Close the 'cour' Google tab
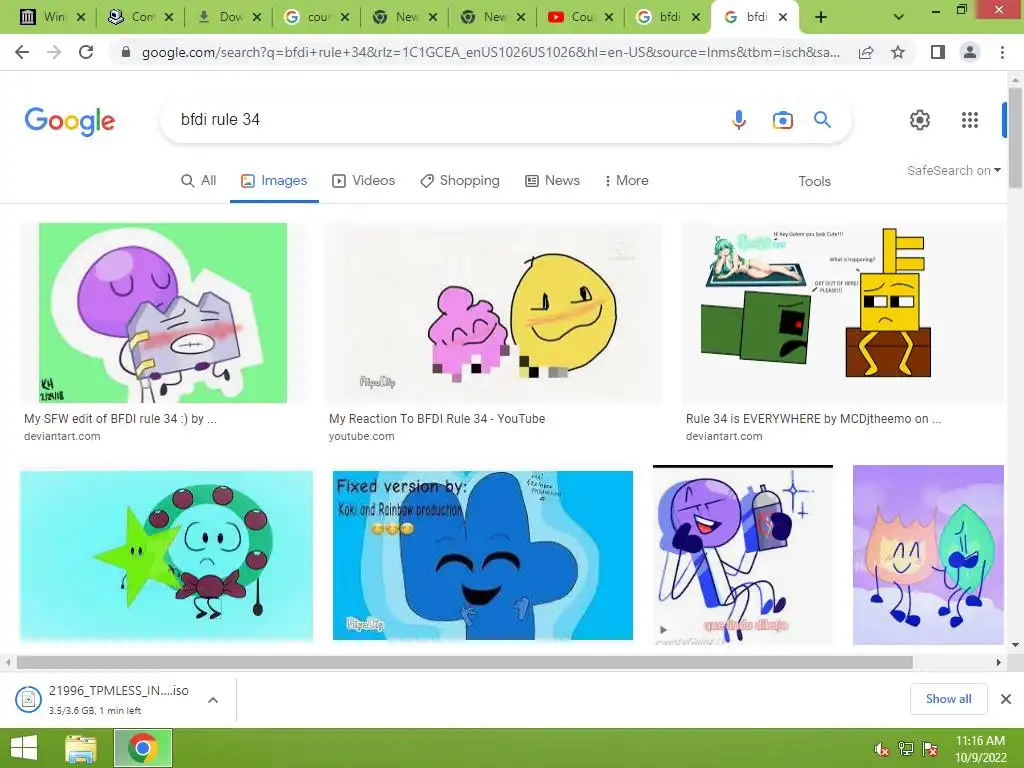Screen dimensions: 1024x768 point(345,17)
